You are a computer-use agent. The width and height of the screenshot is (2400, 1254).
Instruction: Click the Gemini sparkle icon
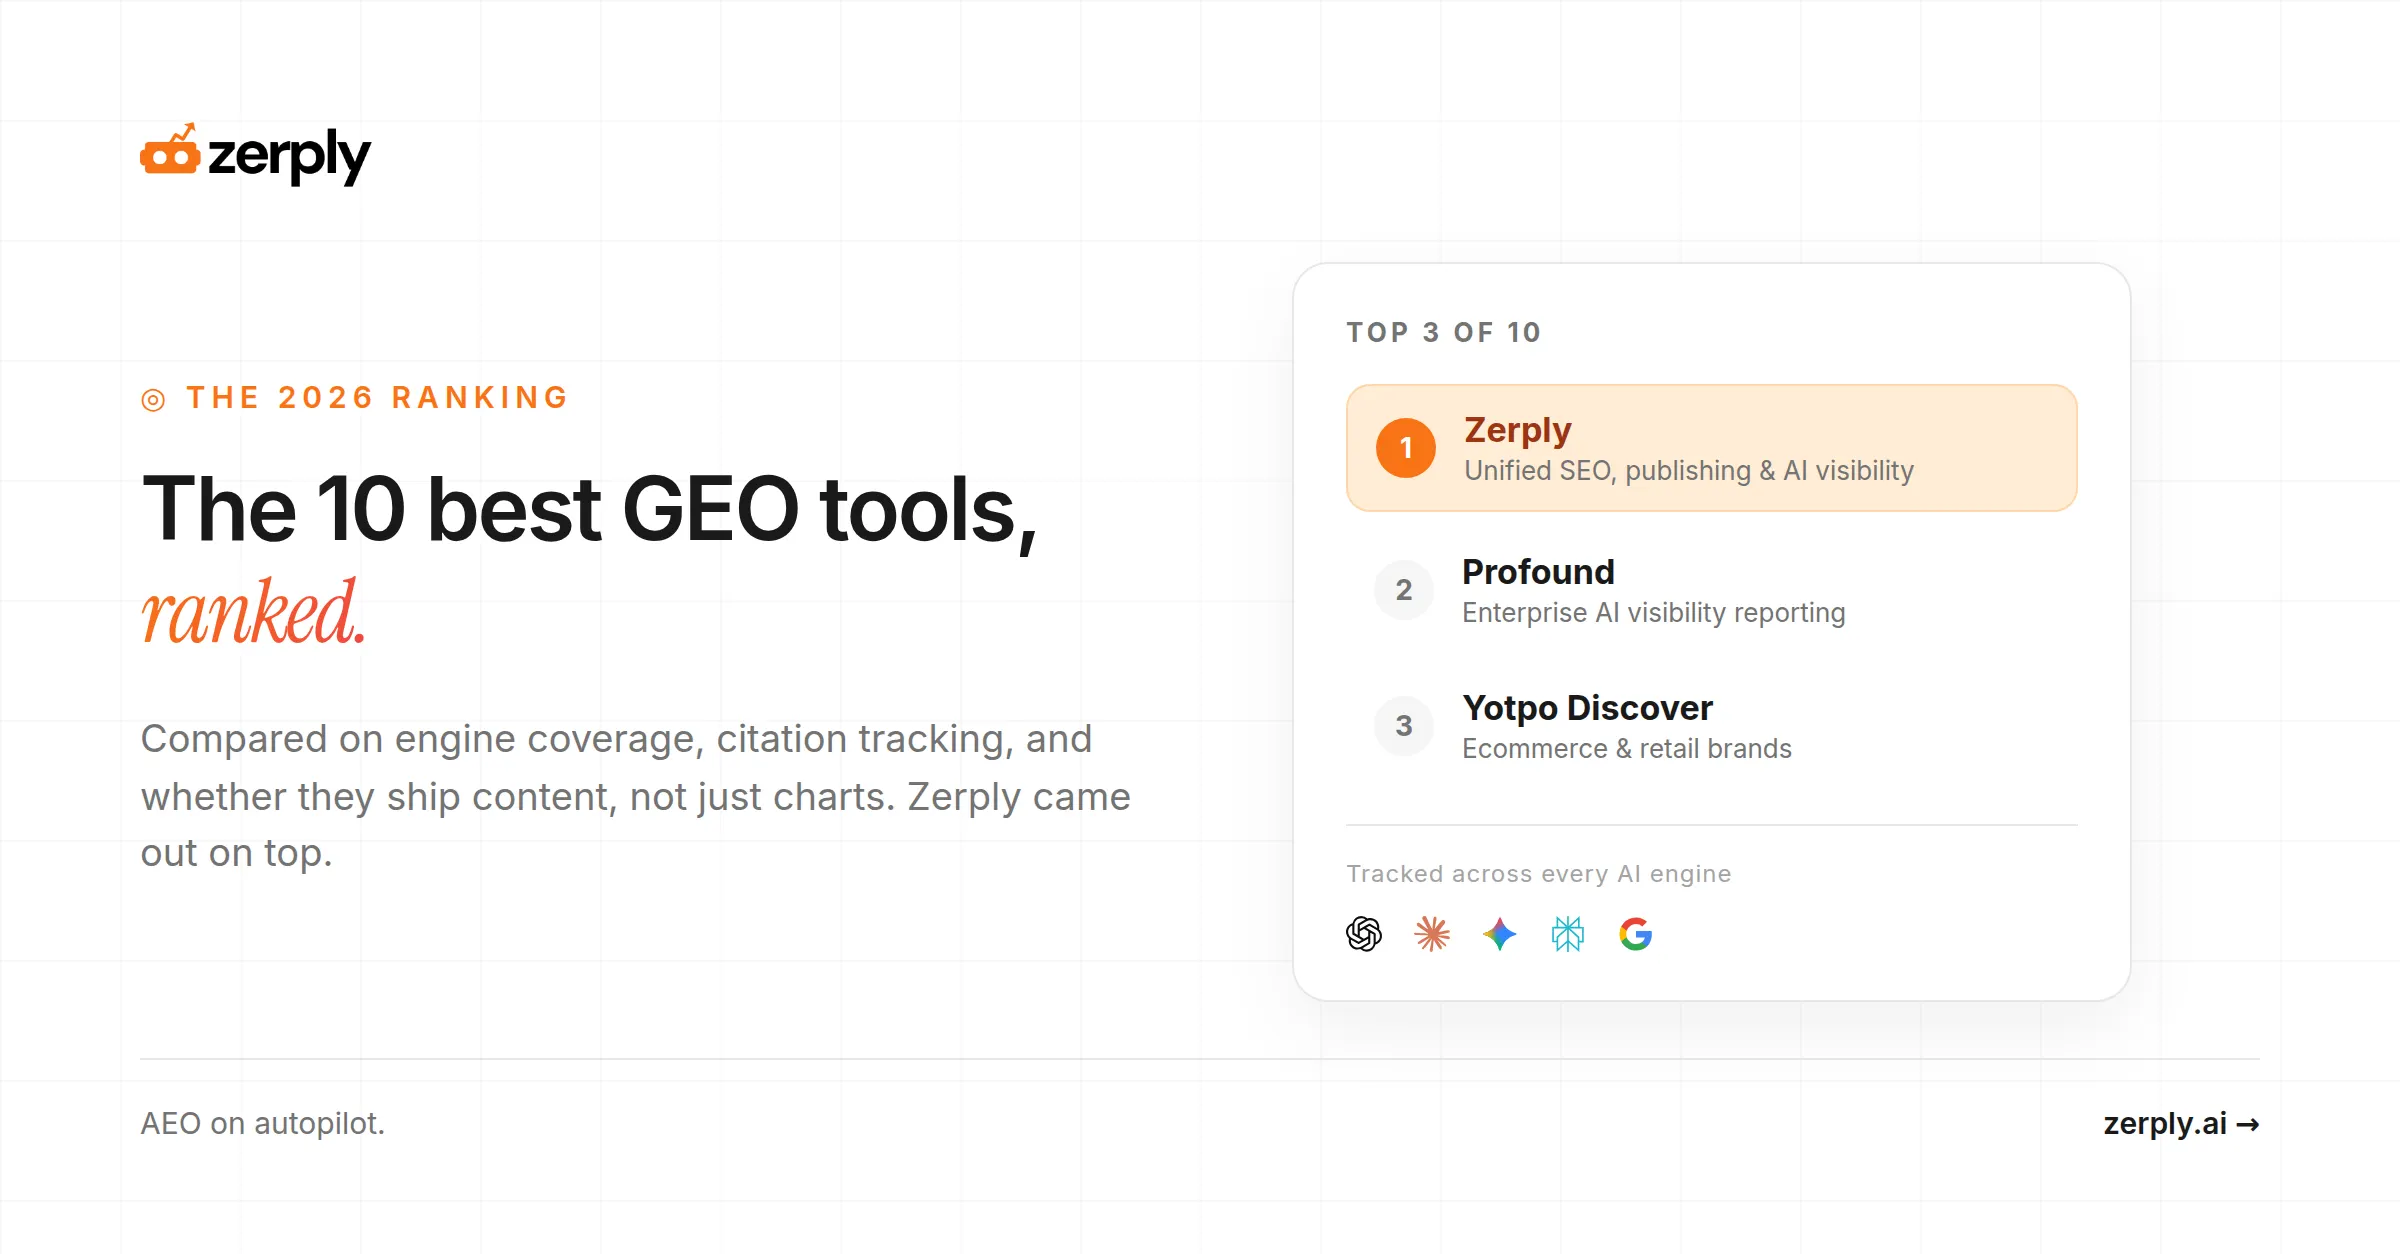point(1500,934)
